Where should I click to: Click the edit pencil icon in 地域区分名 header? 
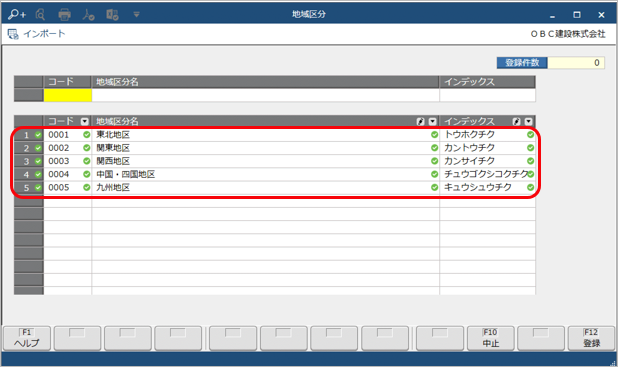coord(421,121)
